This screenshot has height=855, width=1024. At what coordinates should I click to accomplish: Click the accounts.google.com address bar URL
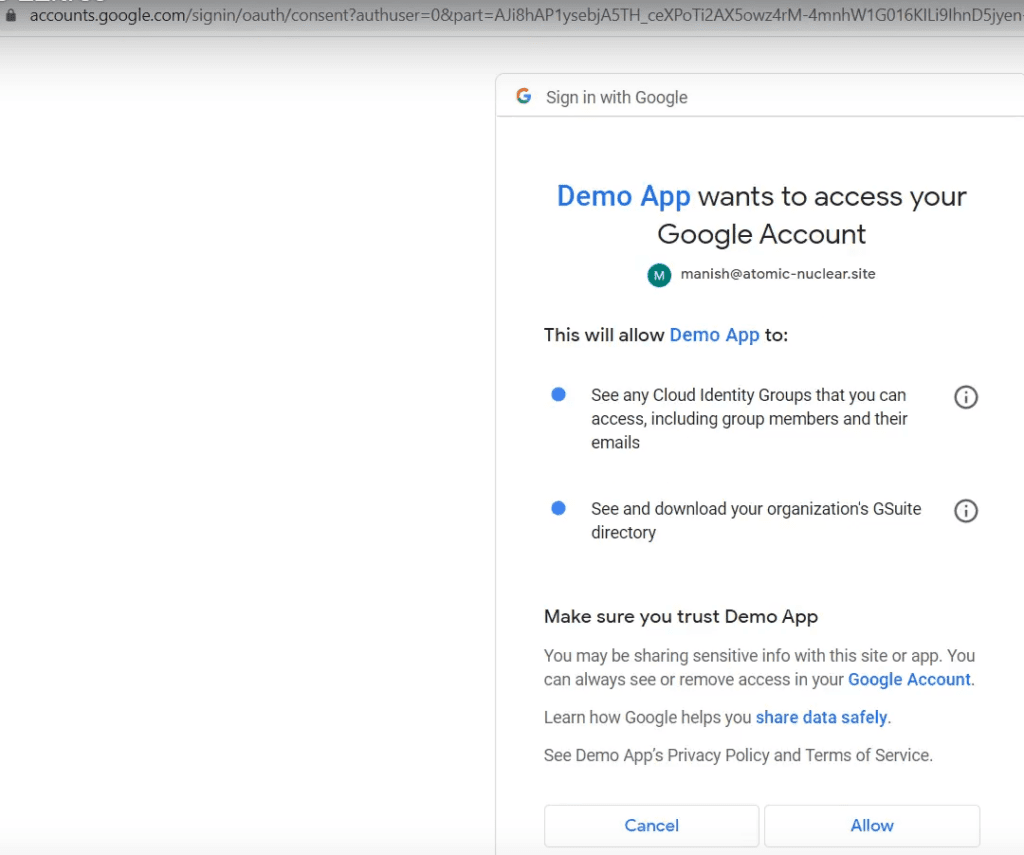pyautogui.click(x=526, y=15)
